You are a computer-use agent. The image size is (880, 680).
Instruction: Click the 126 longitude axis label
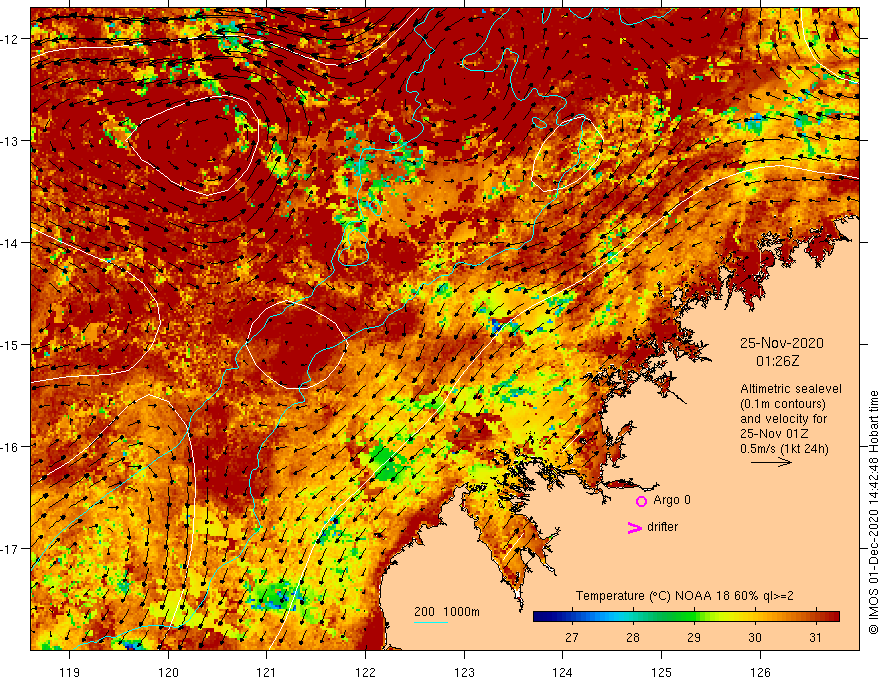point(760,672)
